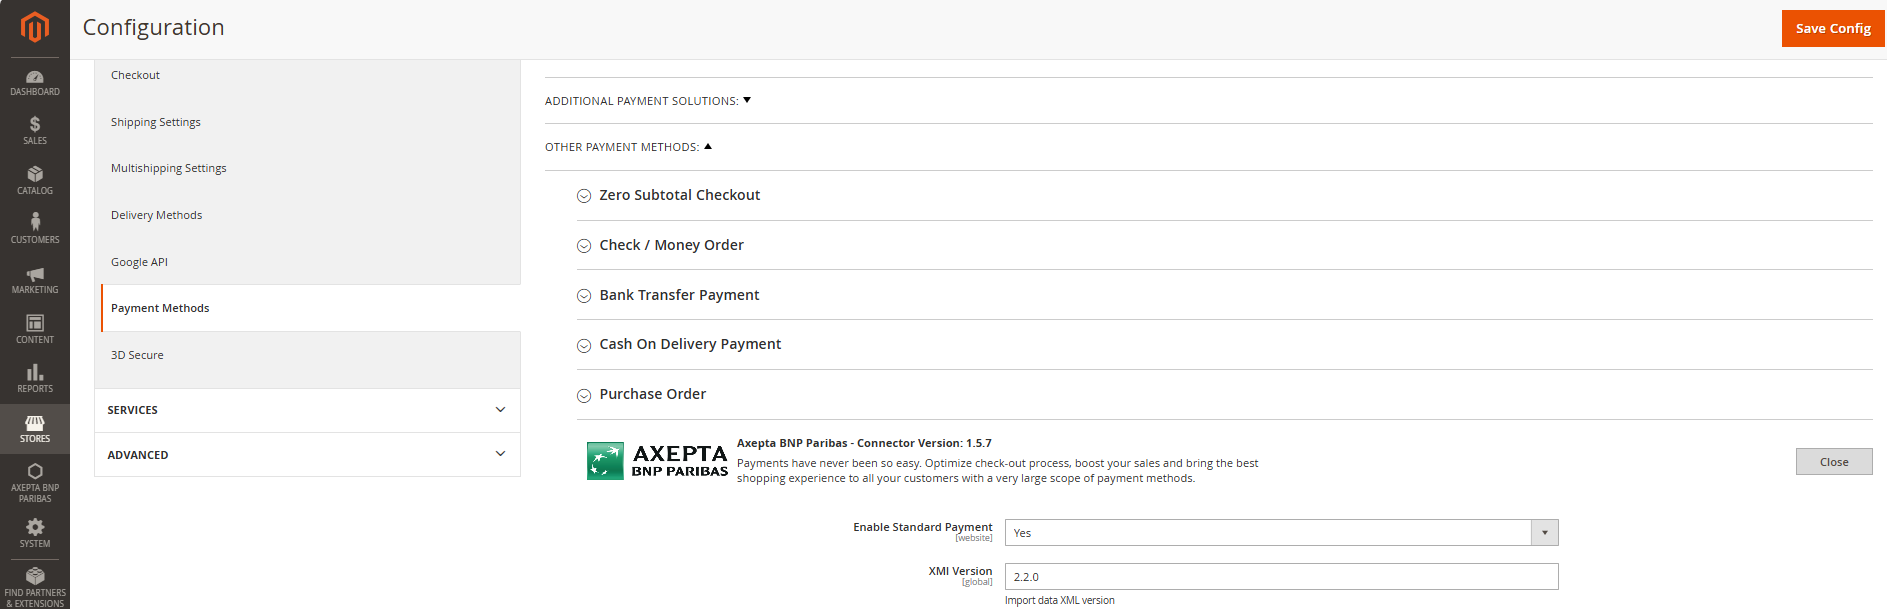Expand the Purchase Order section
1887x609 pixels.
coord(652,395)
